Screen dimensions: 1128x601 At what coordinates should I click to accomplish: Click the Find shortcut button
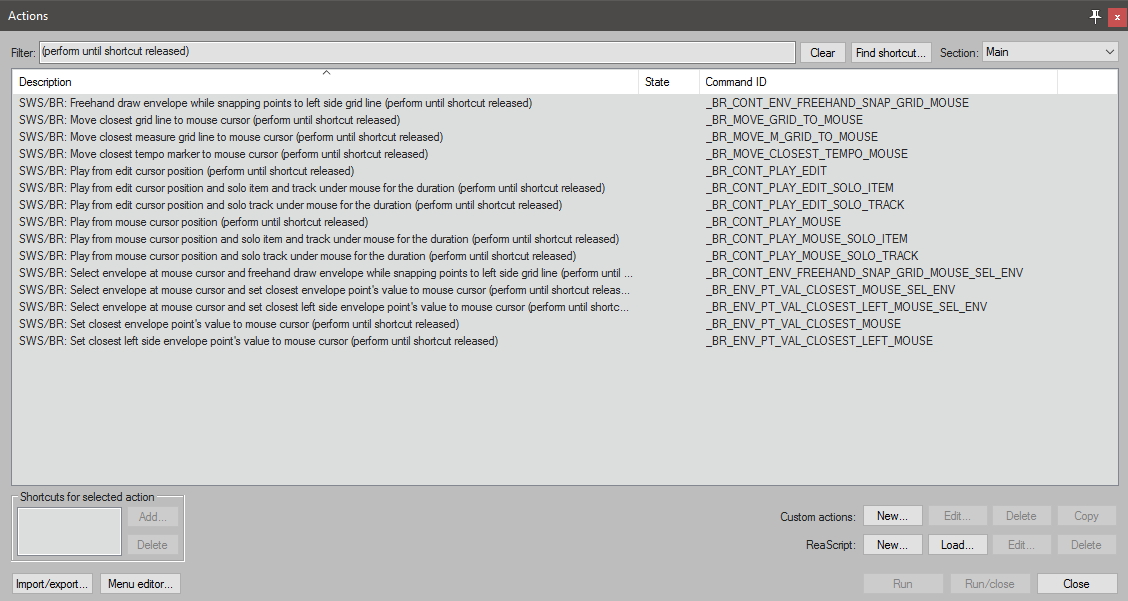(x=891, y=53)
